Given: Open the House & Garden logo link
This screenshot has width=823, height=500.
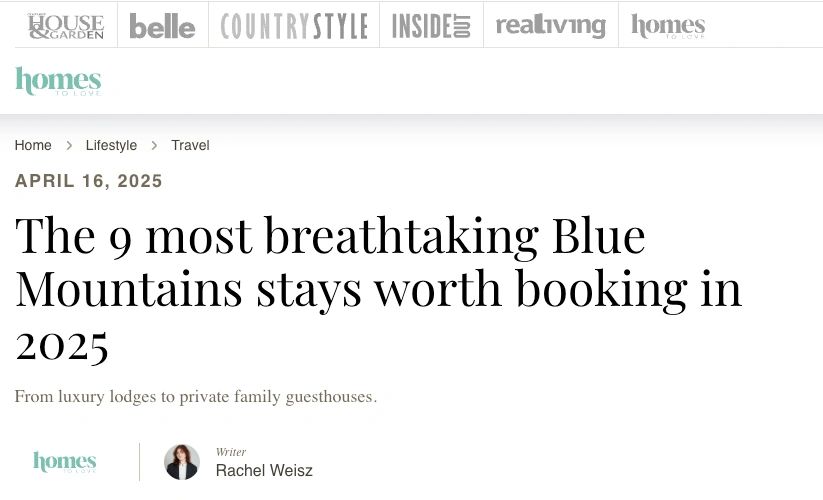Looking at the screenshot, I should (65, 25).
